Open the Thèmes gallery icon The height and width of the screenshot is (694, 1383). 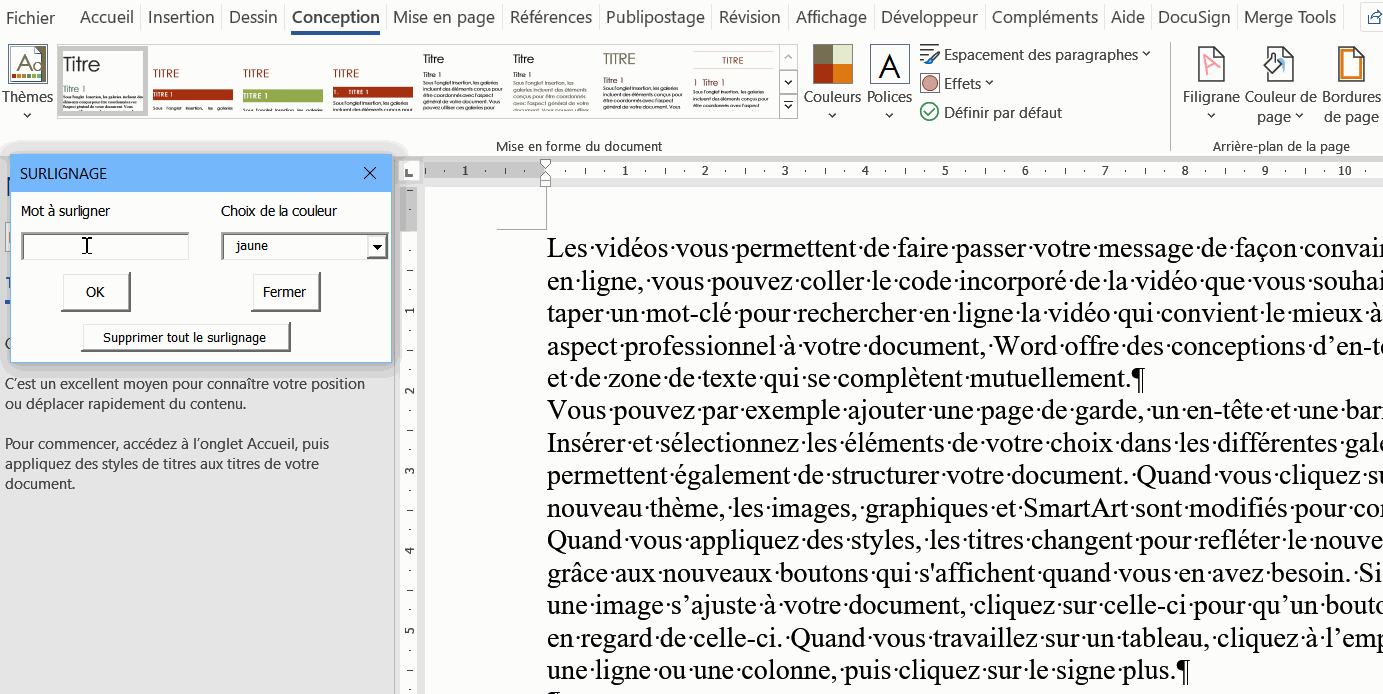(27, 65)
